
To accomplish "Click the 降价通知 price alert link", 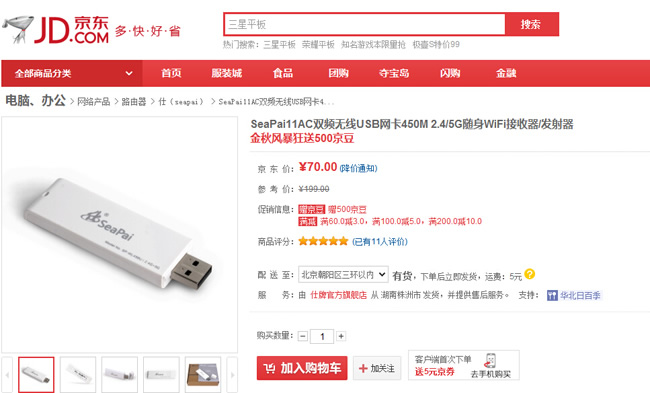I will tap(358, 168).
